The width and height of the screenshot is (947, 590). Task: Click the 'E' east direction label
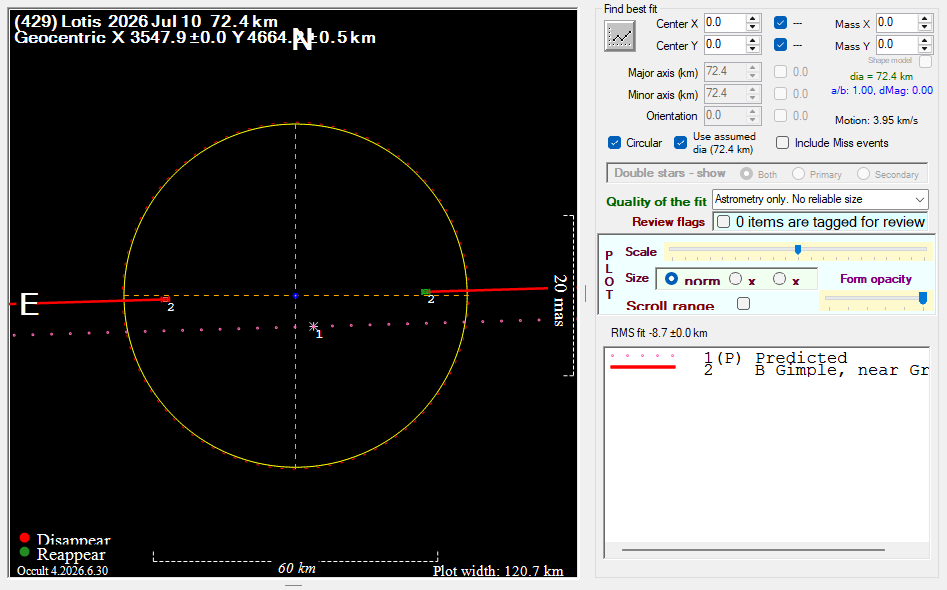pyautogui.click(x=29, y=304)
